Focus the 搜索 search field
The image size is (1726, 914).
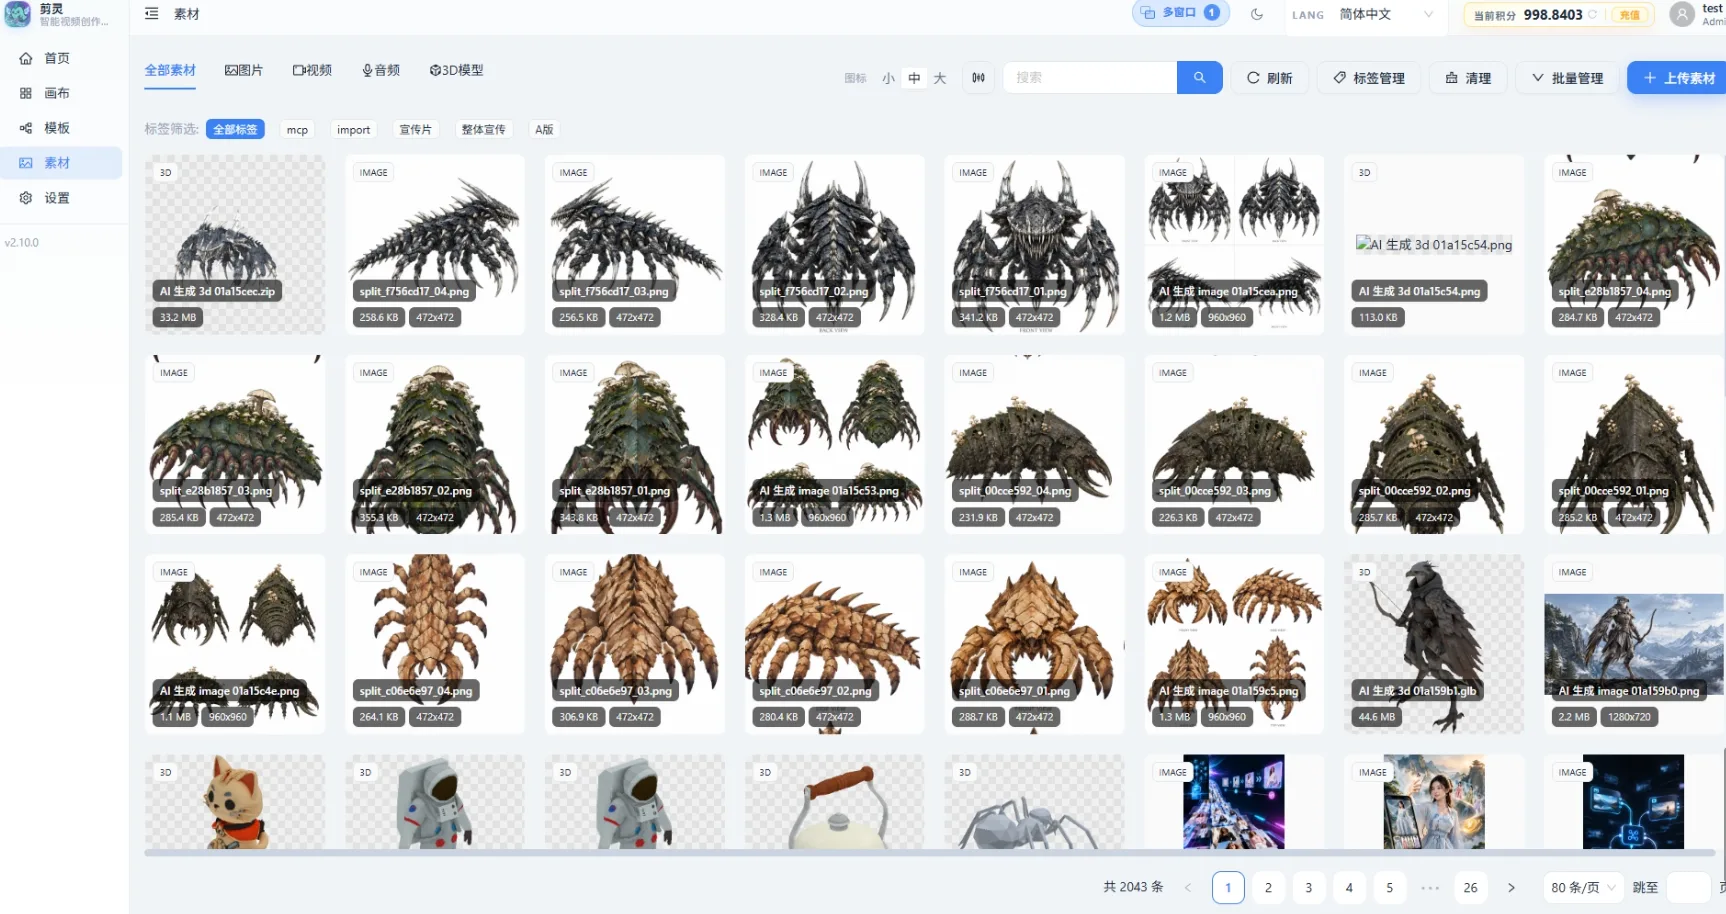[x=1090, y=78]
